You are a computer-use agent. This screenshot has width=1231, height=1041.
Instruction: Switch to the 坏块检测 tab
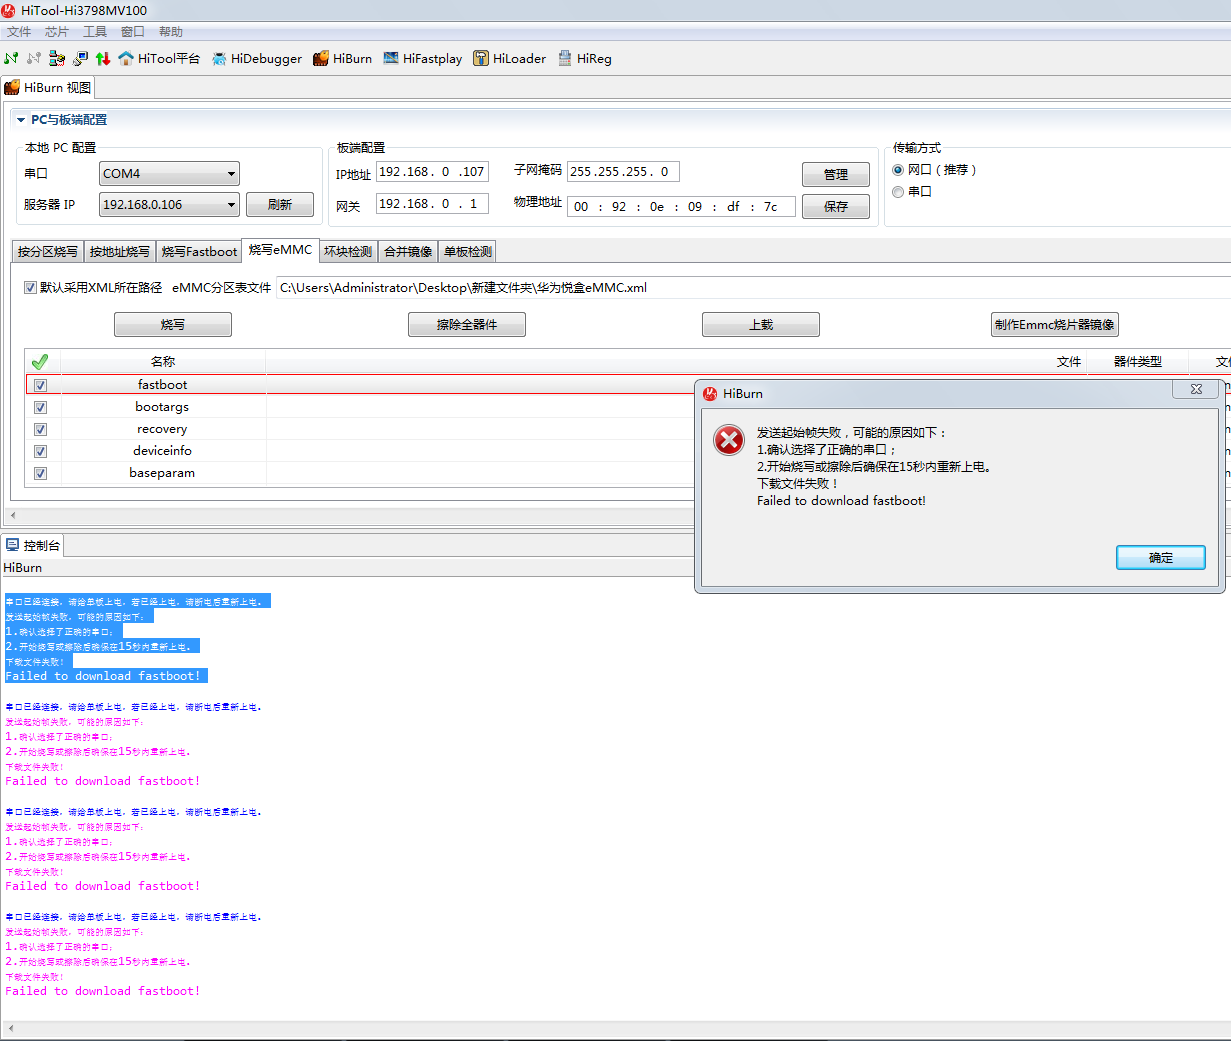click(x=348, y=252)
